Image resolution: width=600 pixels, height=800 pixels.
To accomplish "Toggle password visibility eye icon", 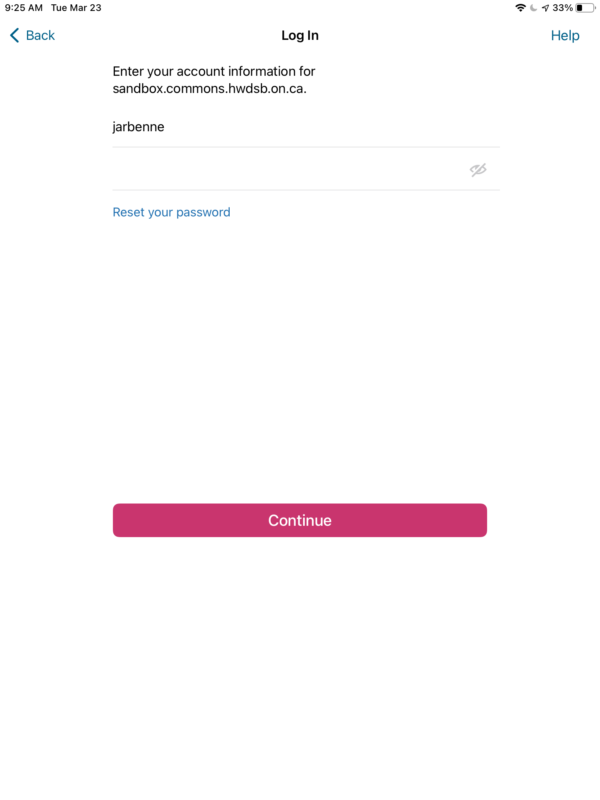I will [x=478, y=170].
